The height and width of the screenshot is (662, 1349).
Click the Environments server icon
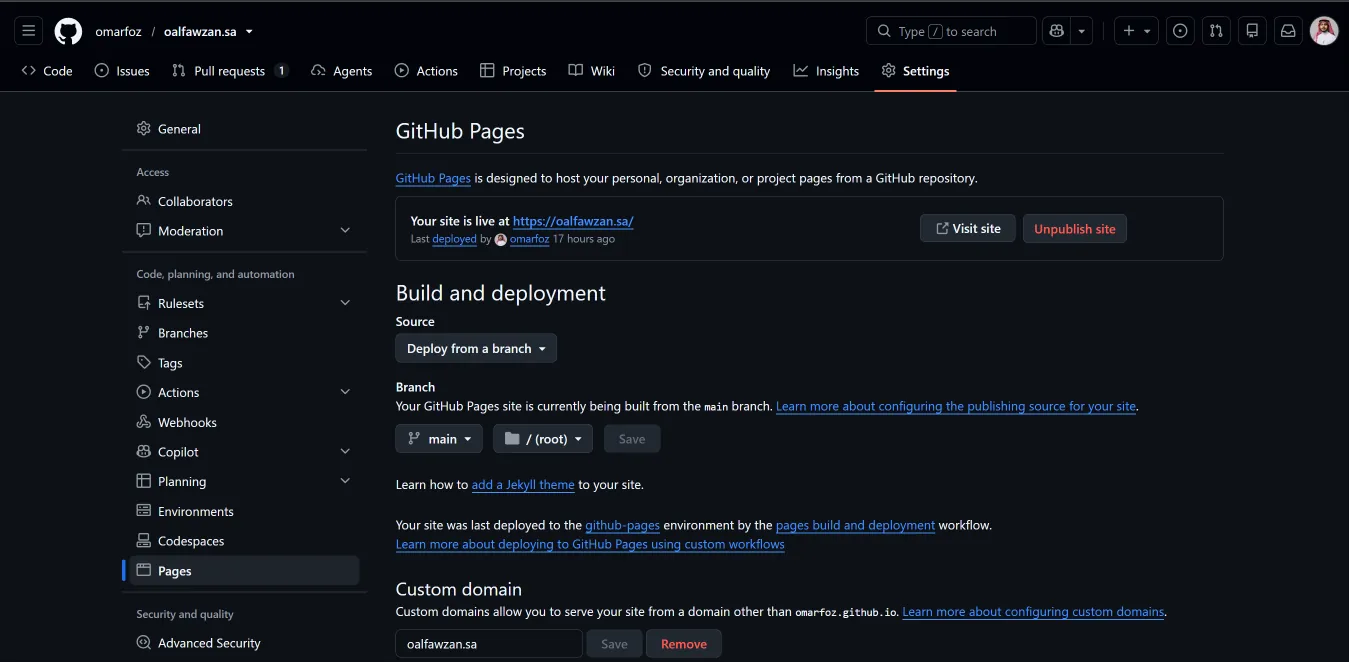tap(144, 511)
